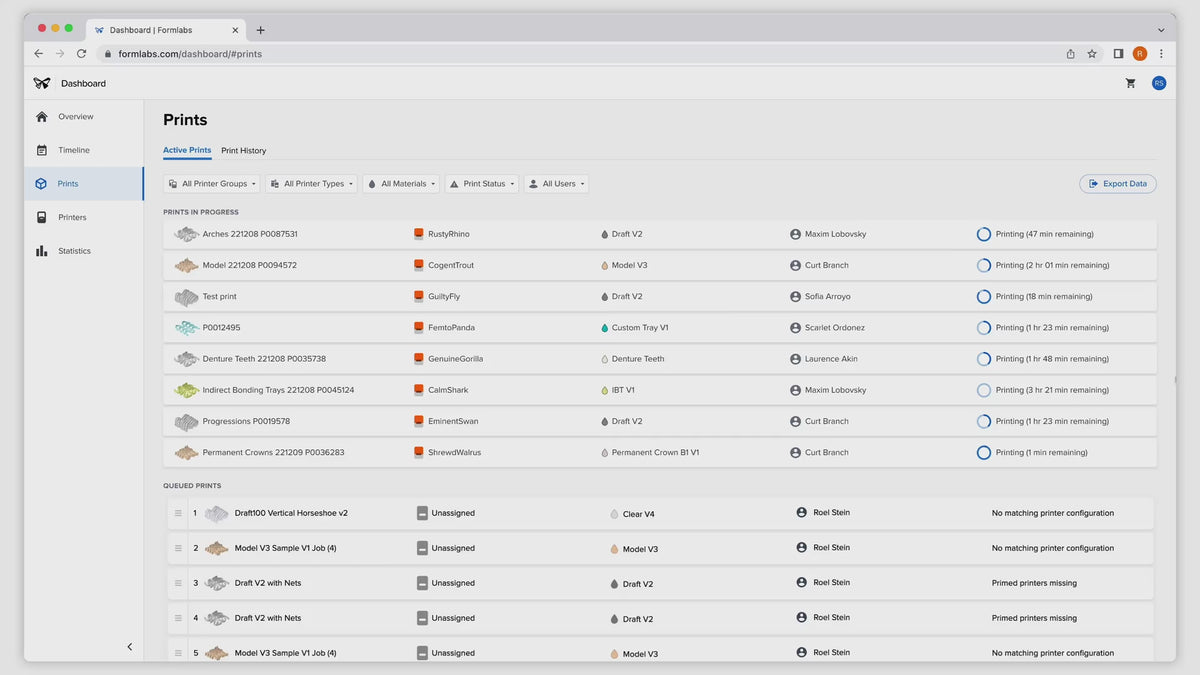Click the Export Data button
The height and width of the screenshot is (675, 1200).
(x=1117, y=183)
